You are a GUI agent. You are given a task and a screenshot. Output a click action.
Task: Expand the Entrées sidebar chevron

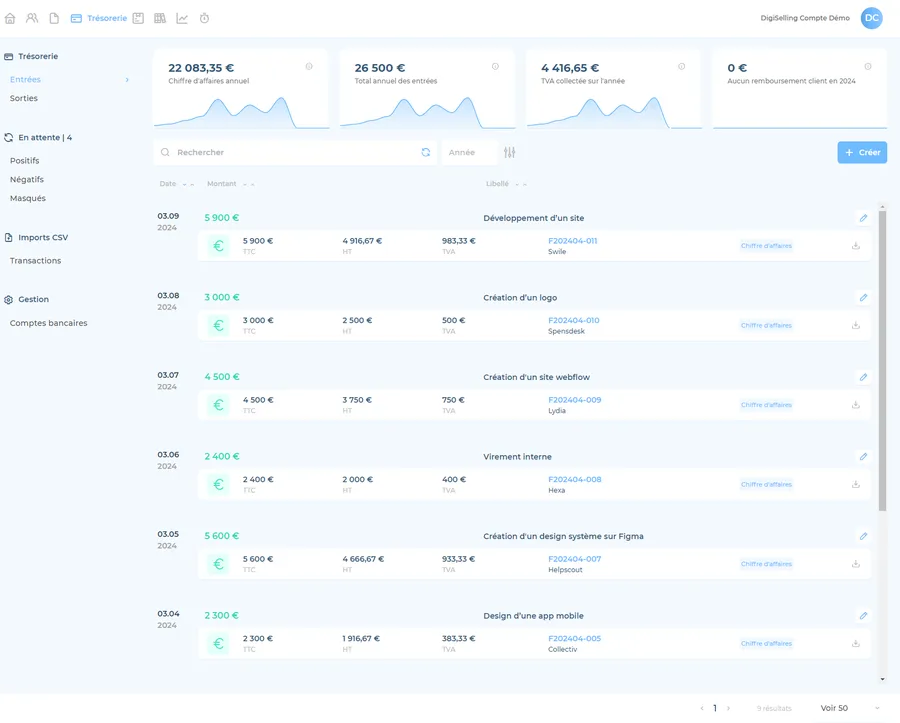(127, 80)
